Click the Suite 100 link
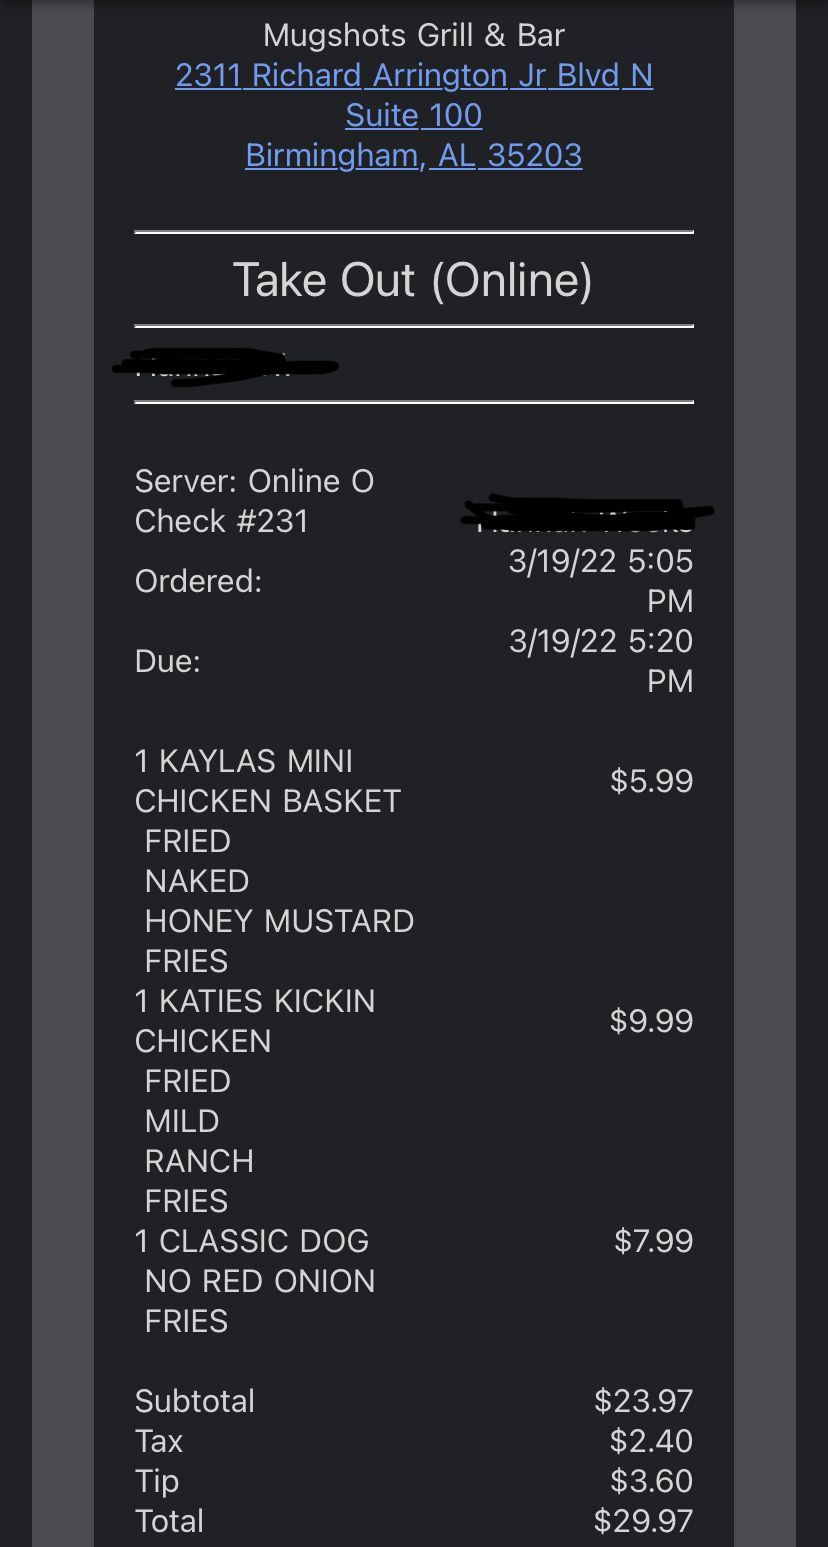 [x=414, y=116]
